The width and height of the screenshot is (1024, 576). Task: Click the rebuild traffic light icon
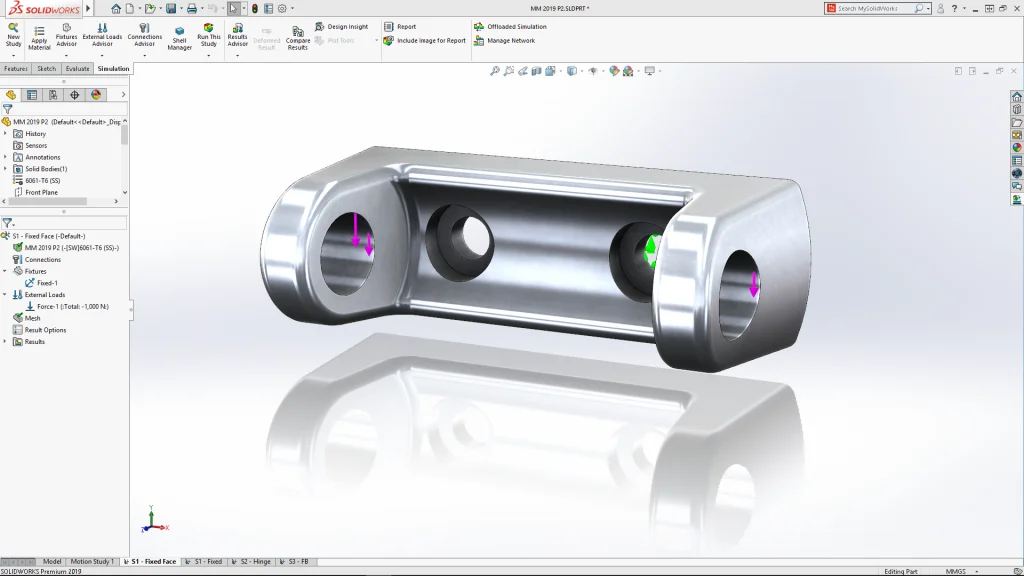click(254, 8)
